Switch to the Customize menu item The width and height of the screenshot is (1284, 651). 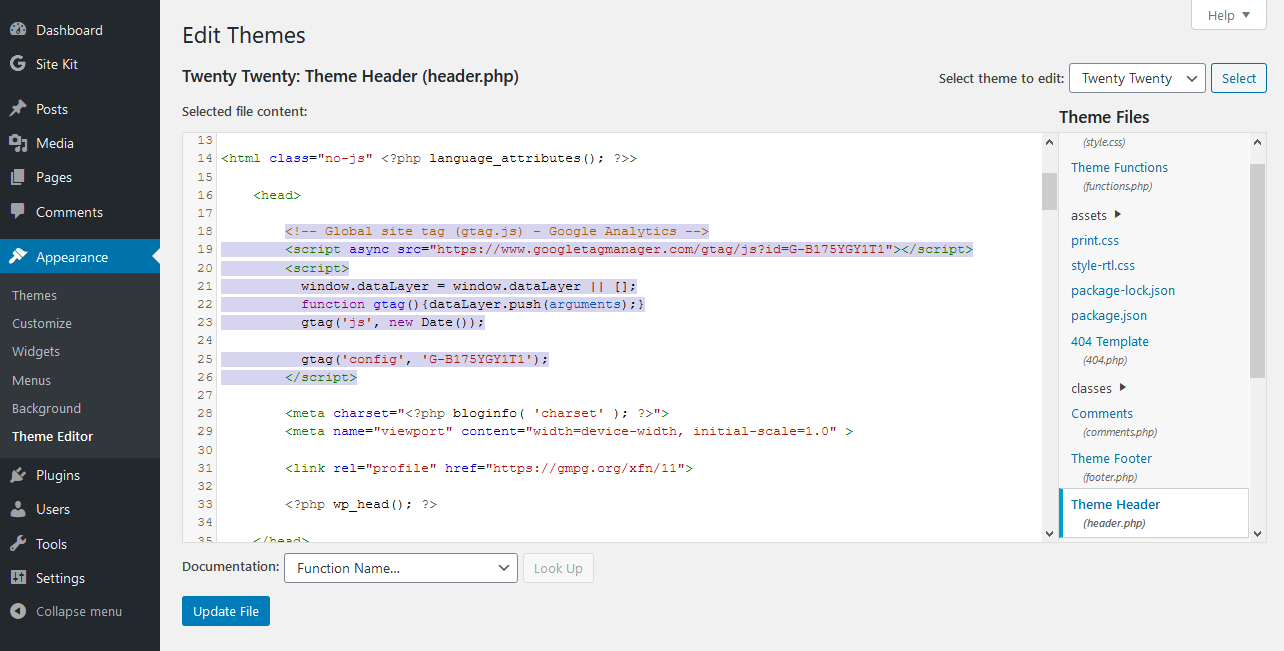click(x=41, y=323)
